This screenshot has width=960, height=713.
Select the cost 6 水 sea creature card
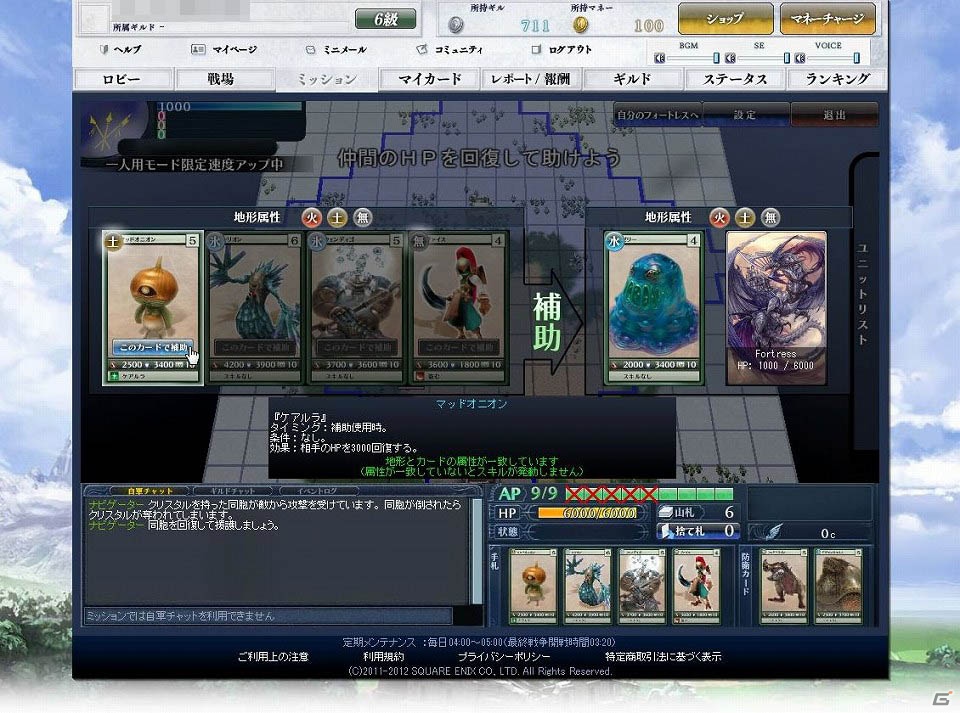tap(255, 308)
